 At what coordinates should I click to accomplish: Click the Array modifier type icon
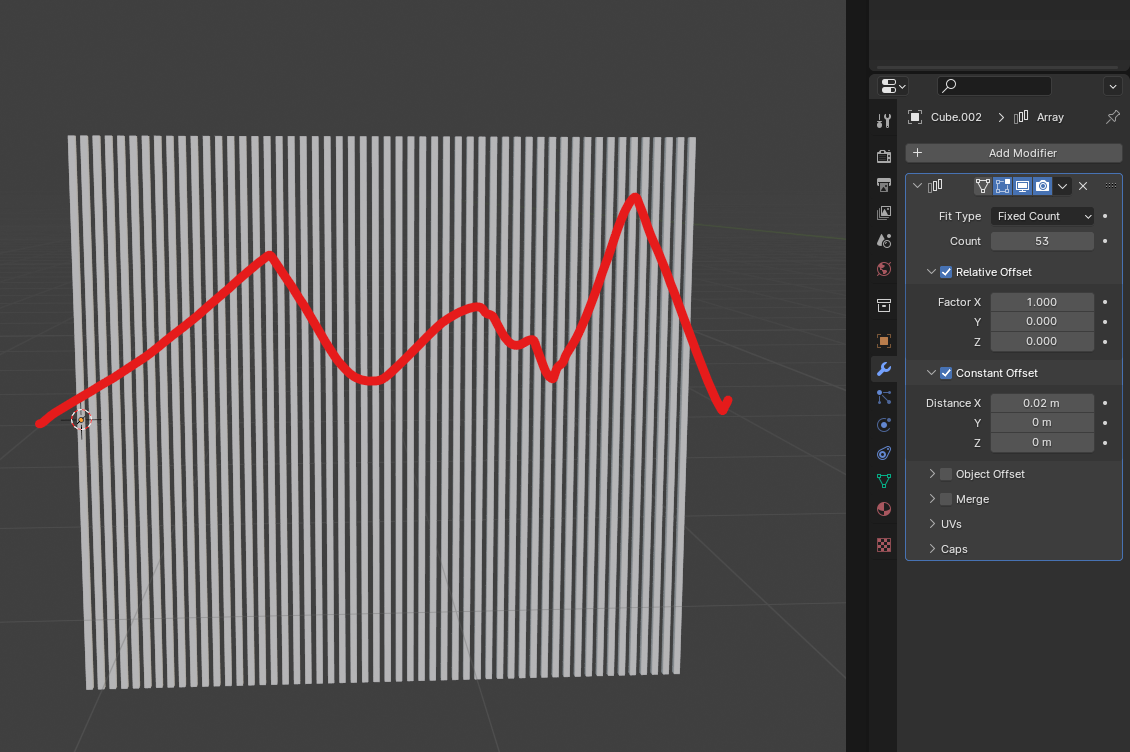[935, 186]
